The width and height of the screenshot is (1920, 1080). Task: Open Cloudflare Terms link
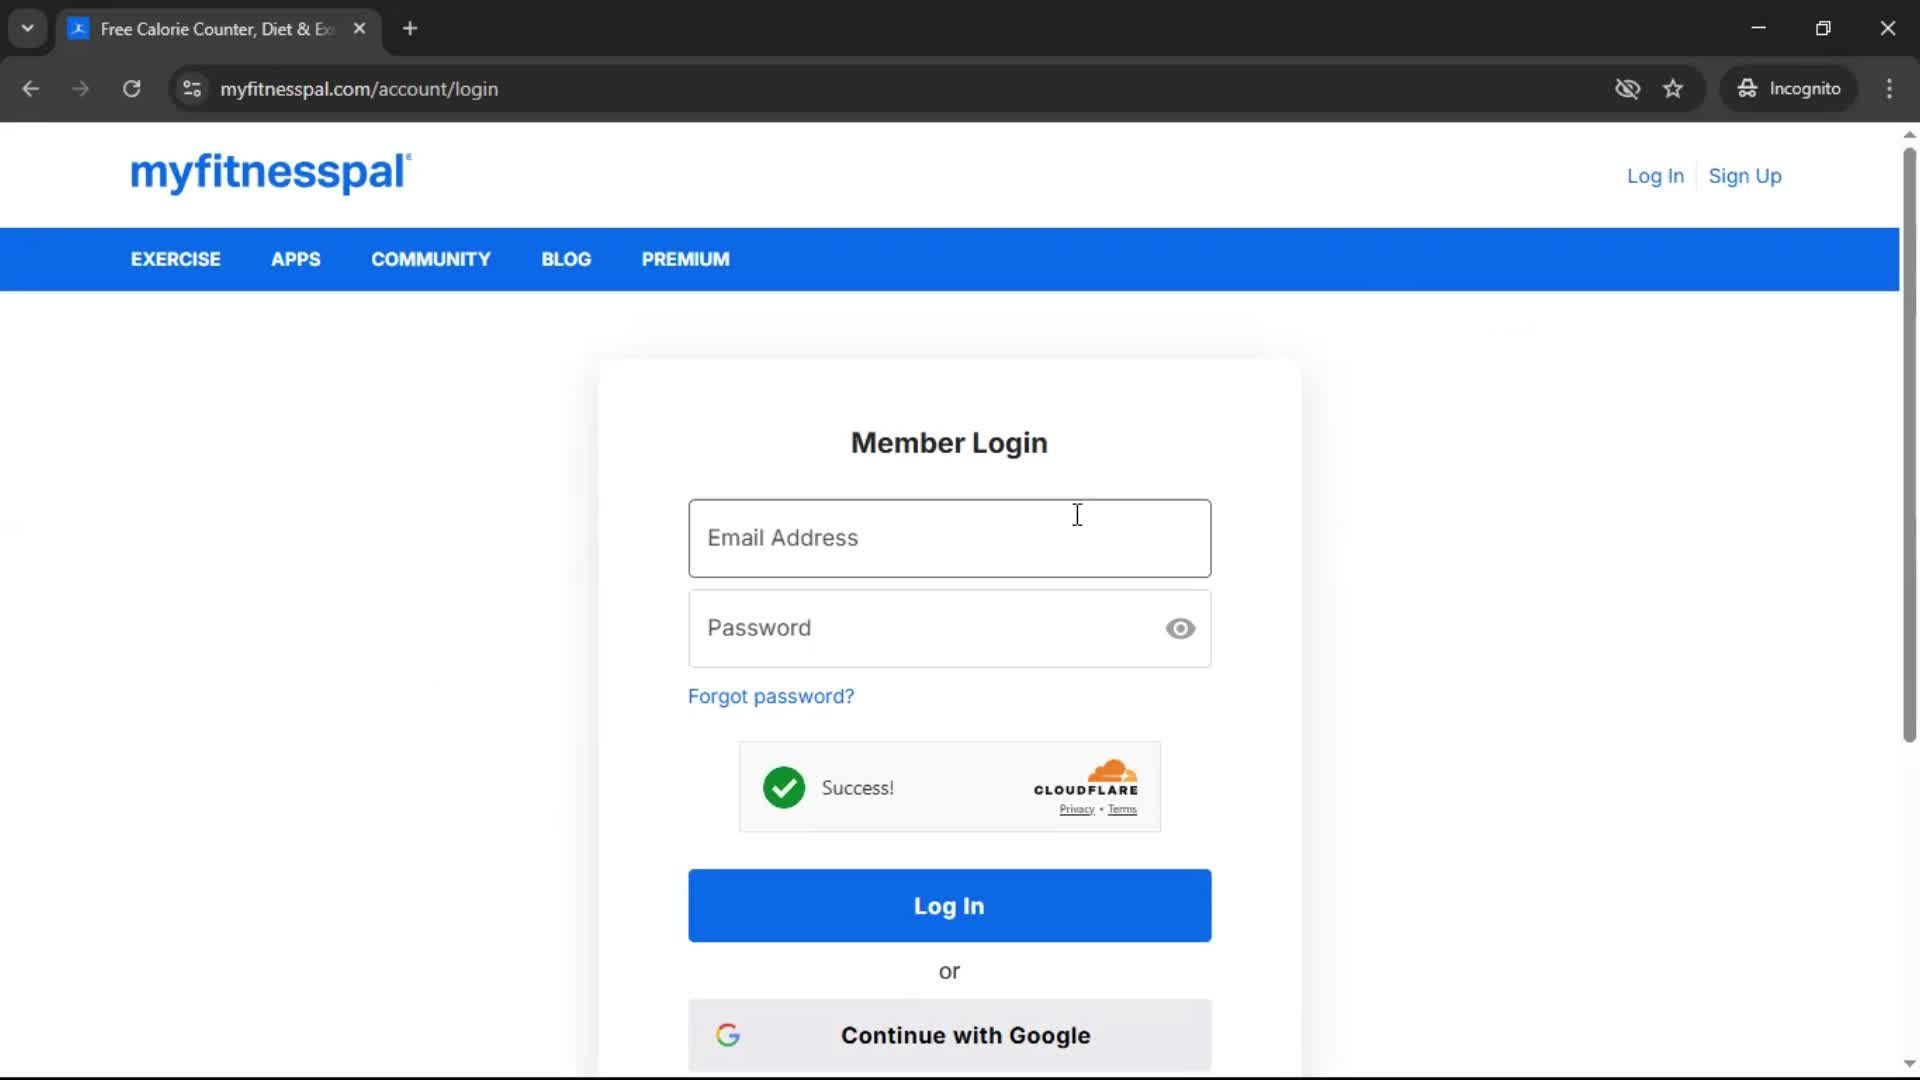tap(1122, 810)
